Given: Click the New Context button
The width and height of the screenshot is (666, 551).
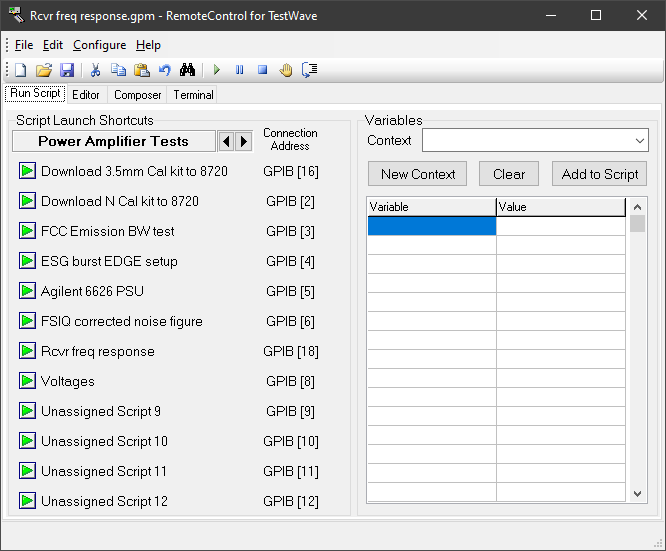Looking at the screenshot, I should coord(418,174).
